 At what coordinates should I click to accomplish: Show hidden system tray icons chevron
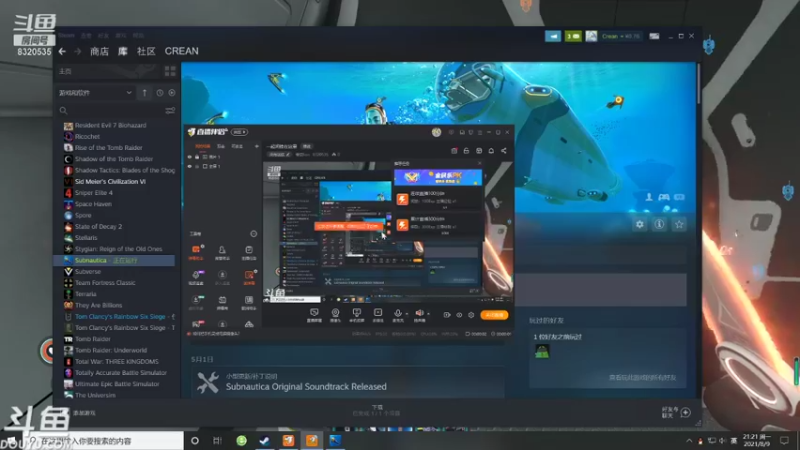[689, 440]
